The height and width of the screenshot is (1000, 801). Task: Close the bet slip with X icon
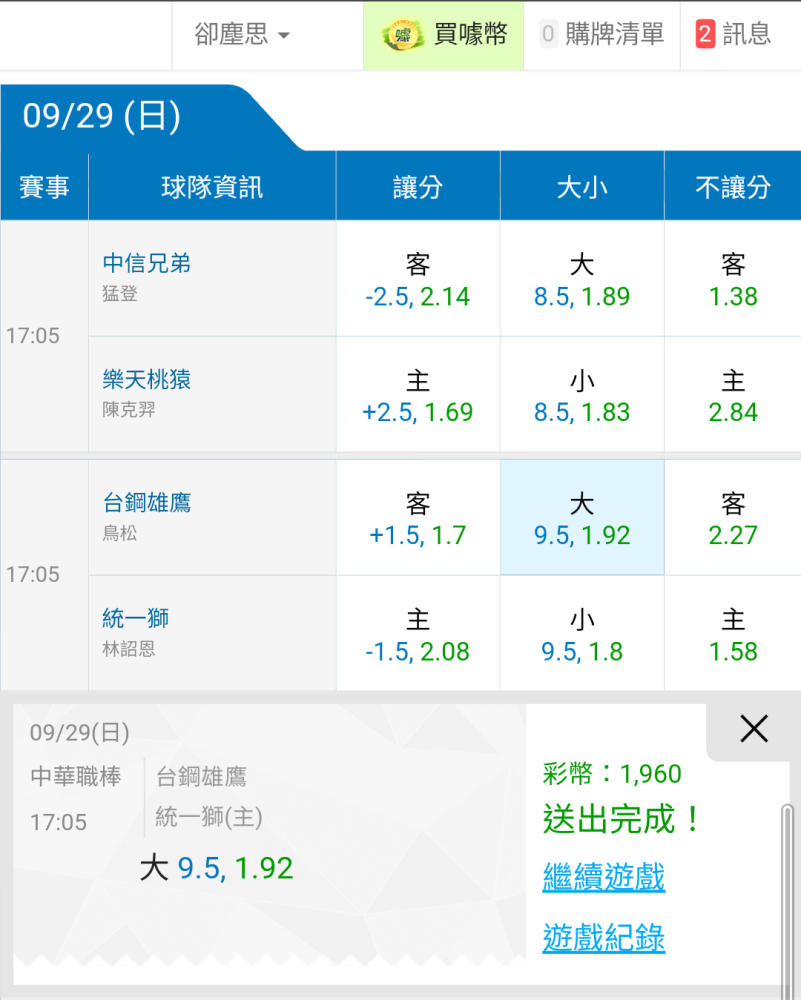click(x=754, y=729)
